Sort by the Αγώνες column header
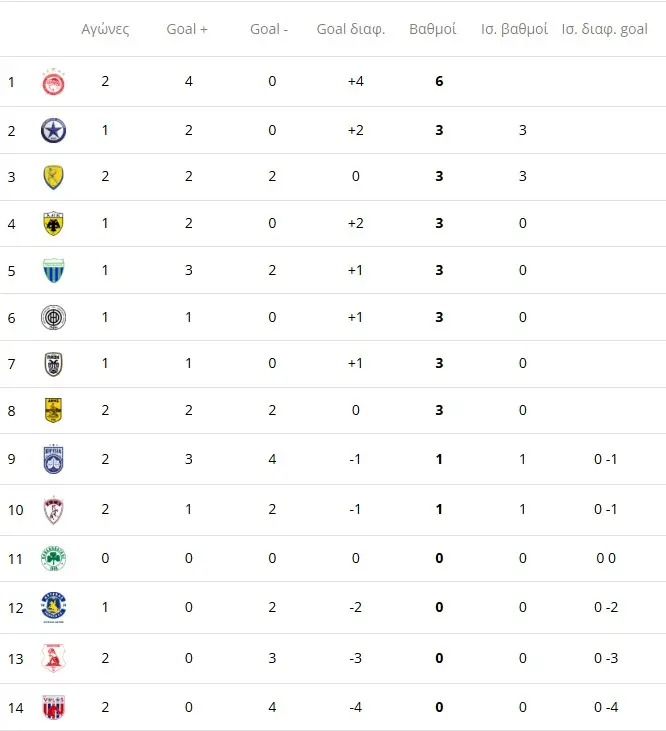666x731 pixels. tap(105, 29)
